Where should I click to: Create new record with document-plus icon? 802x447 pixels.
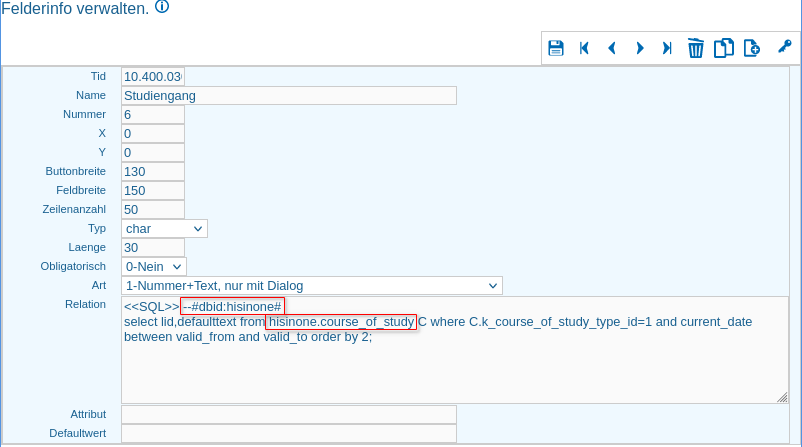[751, 48]
